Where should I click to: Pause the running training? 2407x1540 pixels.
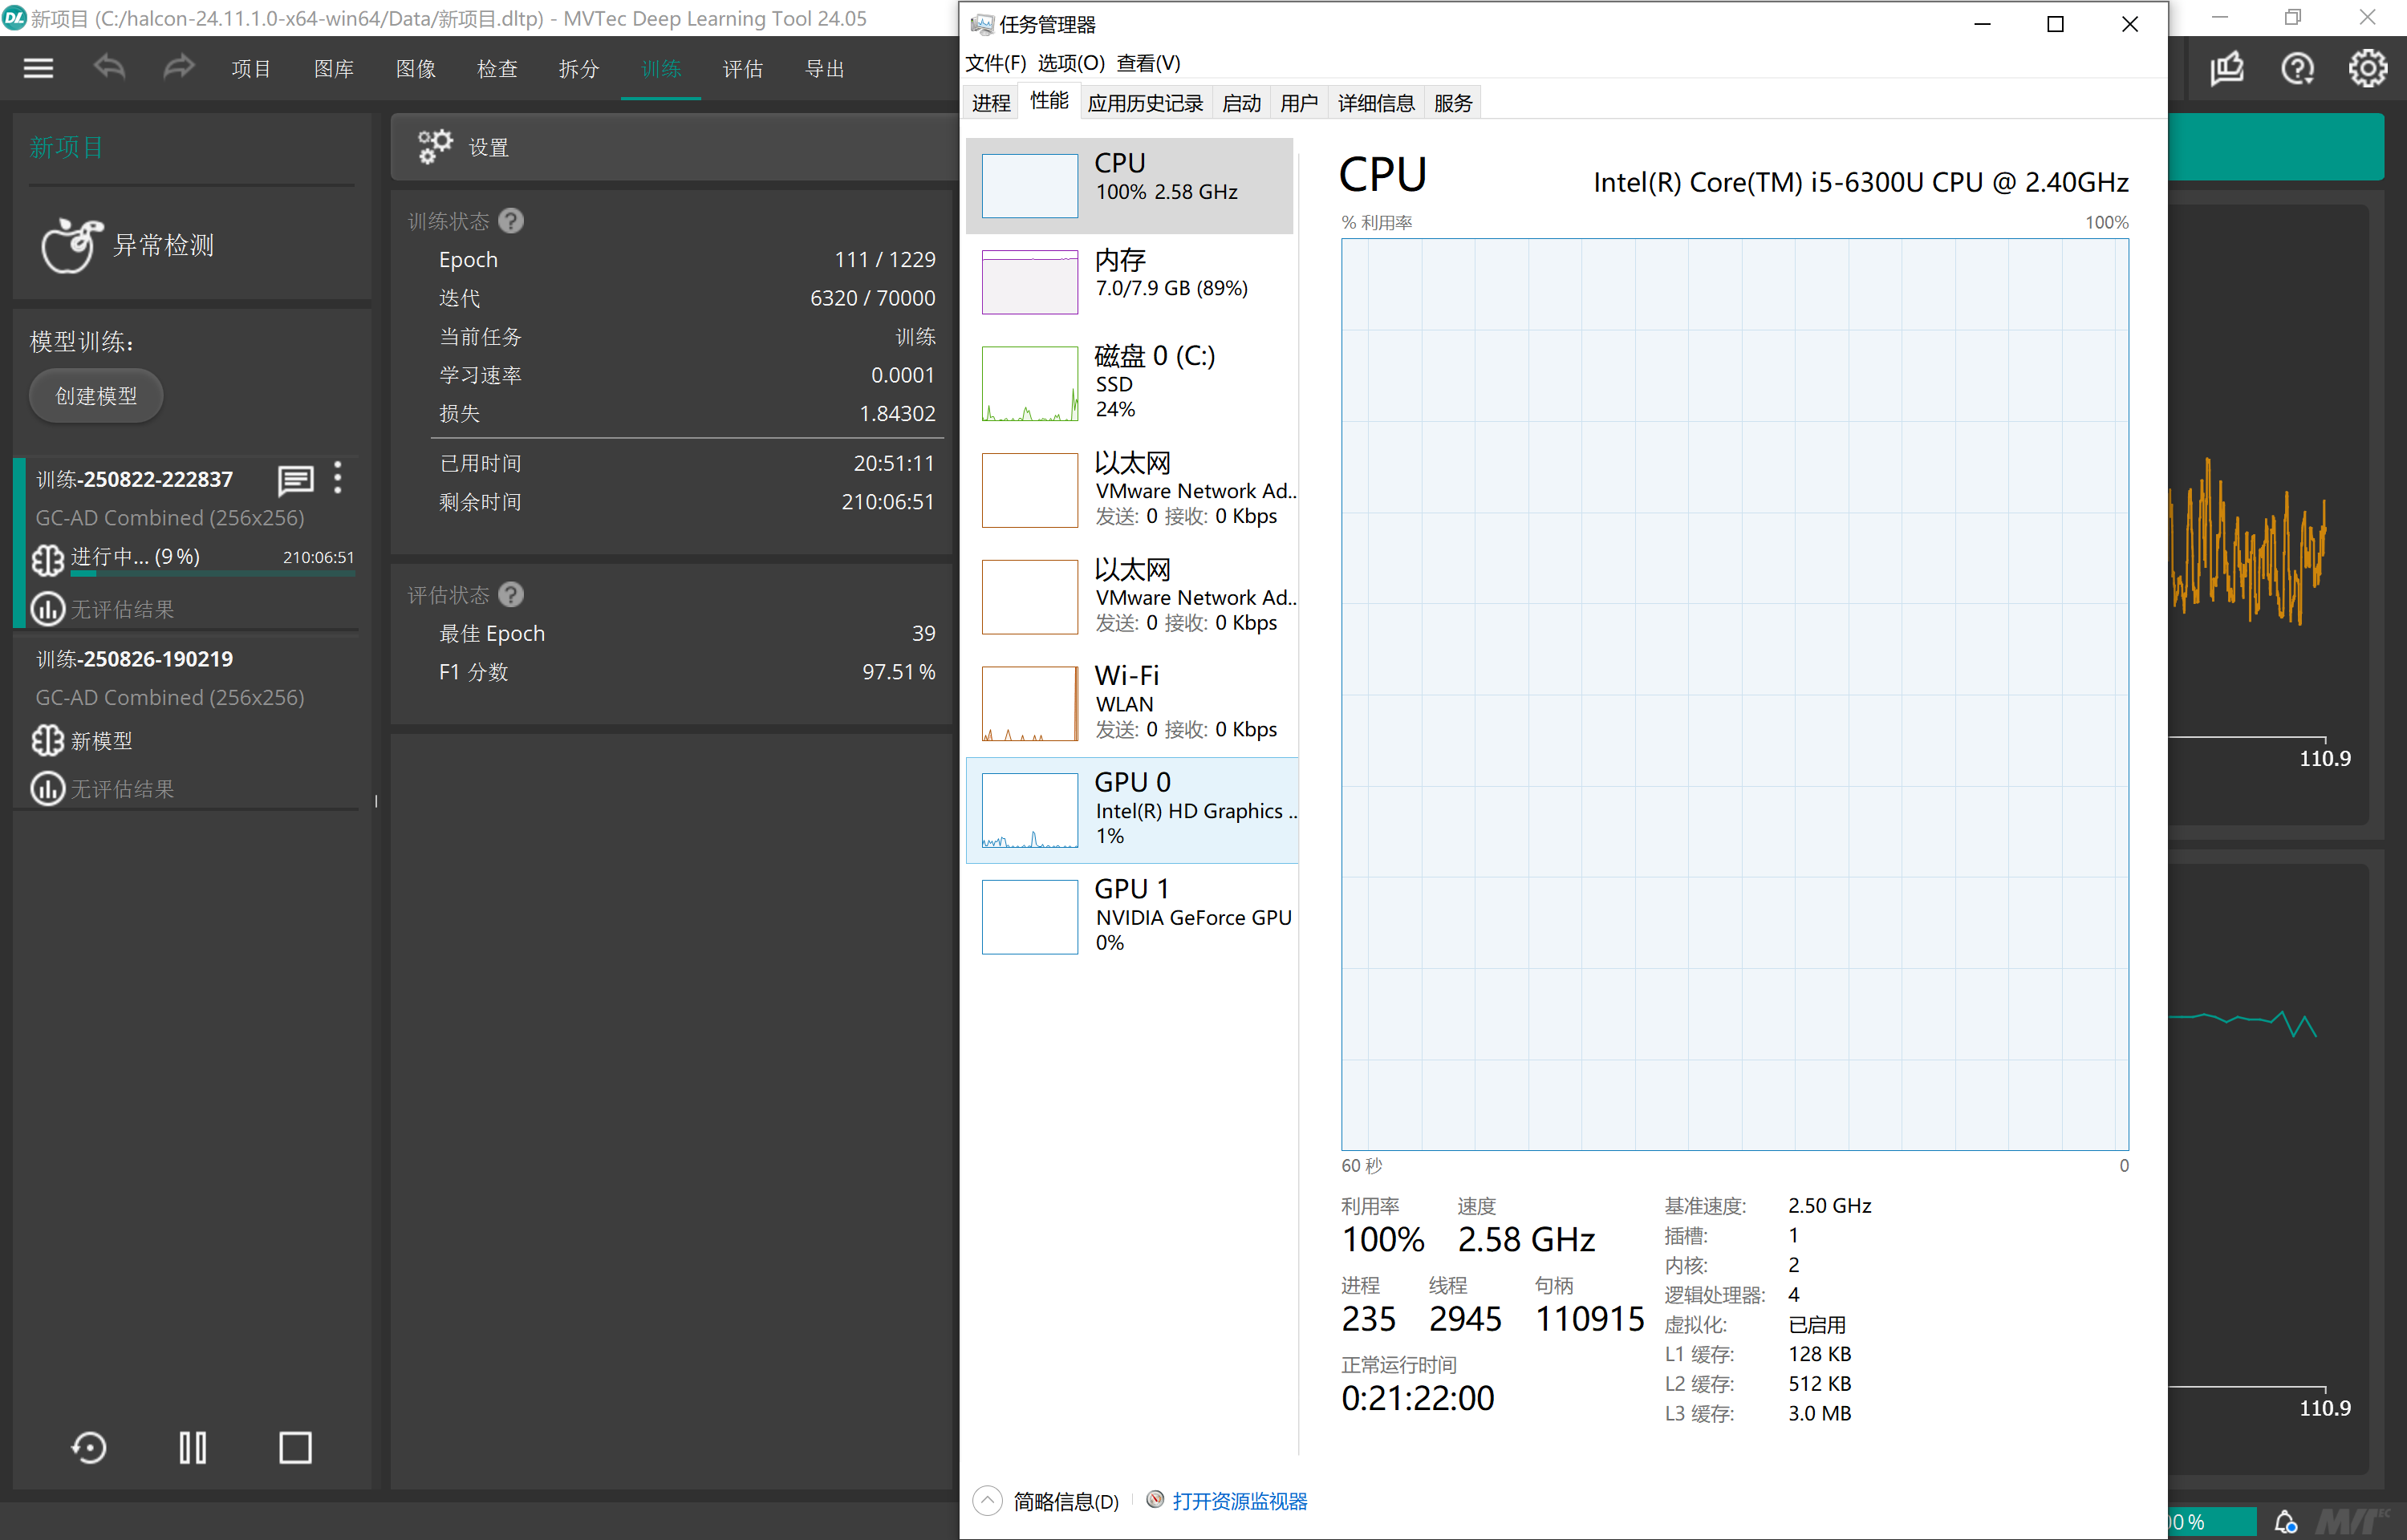click(192, 1447)
